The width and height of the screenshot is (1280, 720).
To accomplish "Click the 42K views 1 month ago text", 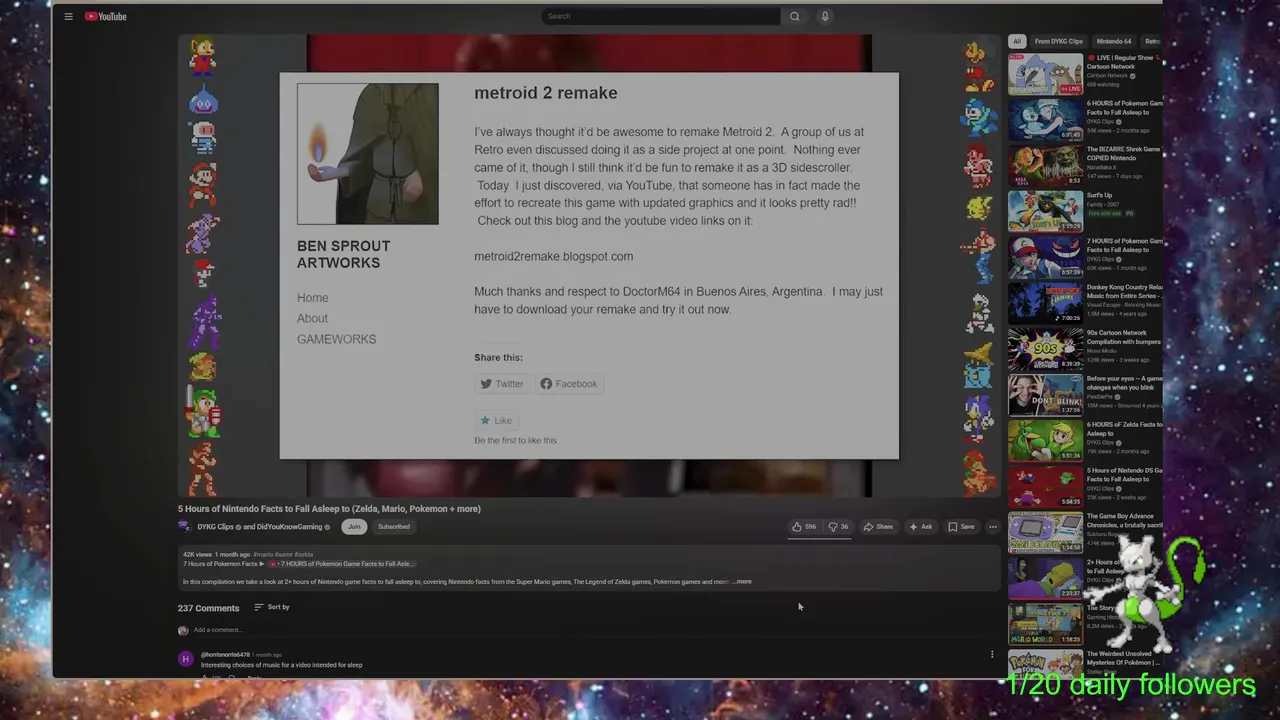I will point(216,554).
